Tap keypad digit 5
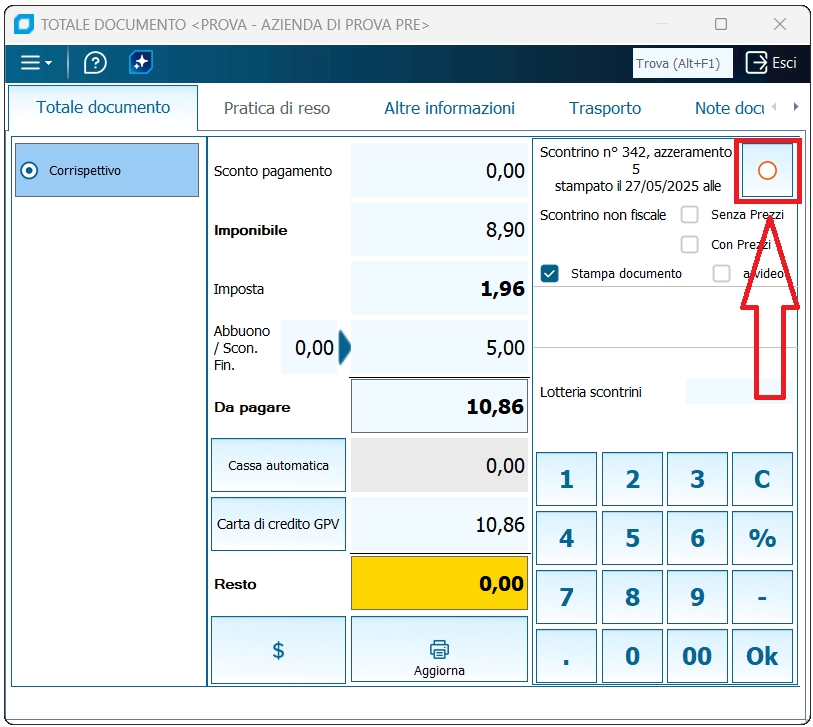Screen dimensions: 813x727 click(x=632, y=538)
